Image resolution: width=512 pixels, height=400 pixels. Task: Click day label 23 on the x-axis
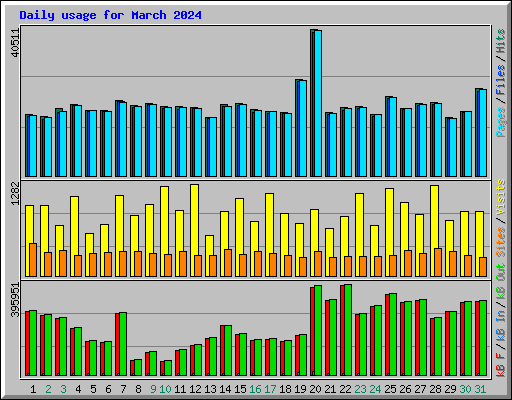(x=360, y=389)
